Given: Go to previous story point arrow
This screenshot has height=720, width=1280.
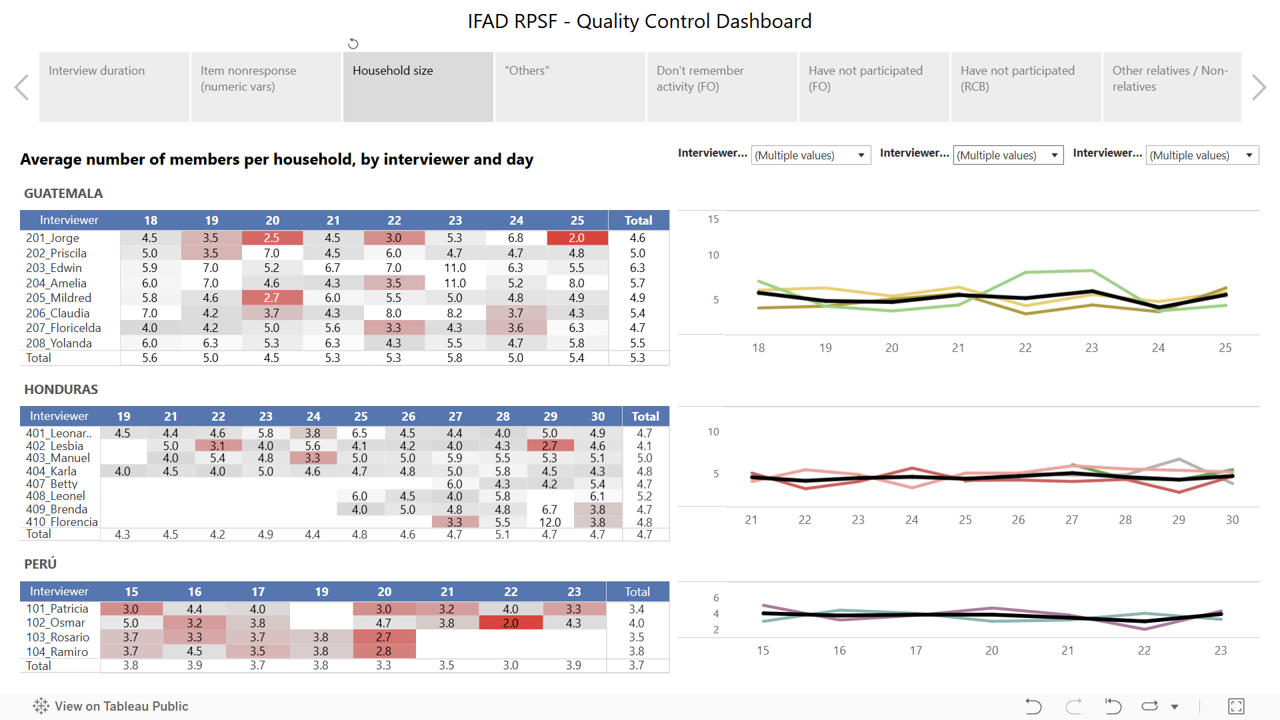Looking at the screenshot, I should tap(21, 87).
